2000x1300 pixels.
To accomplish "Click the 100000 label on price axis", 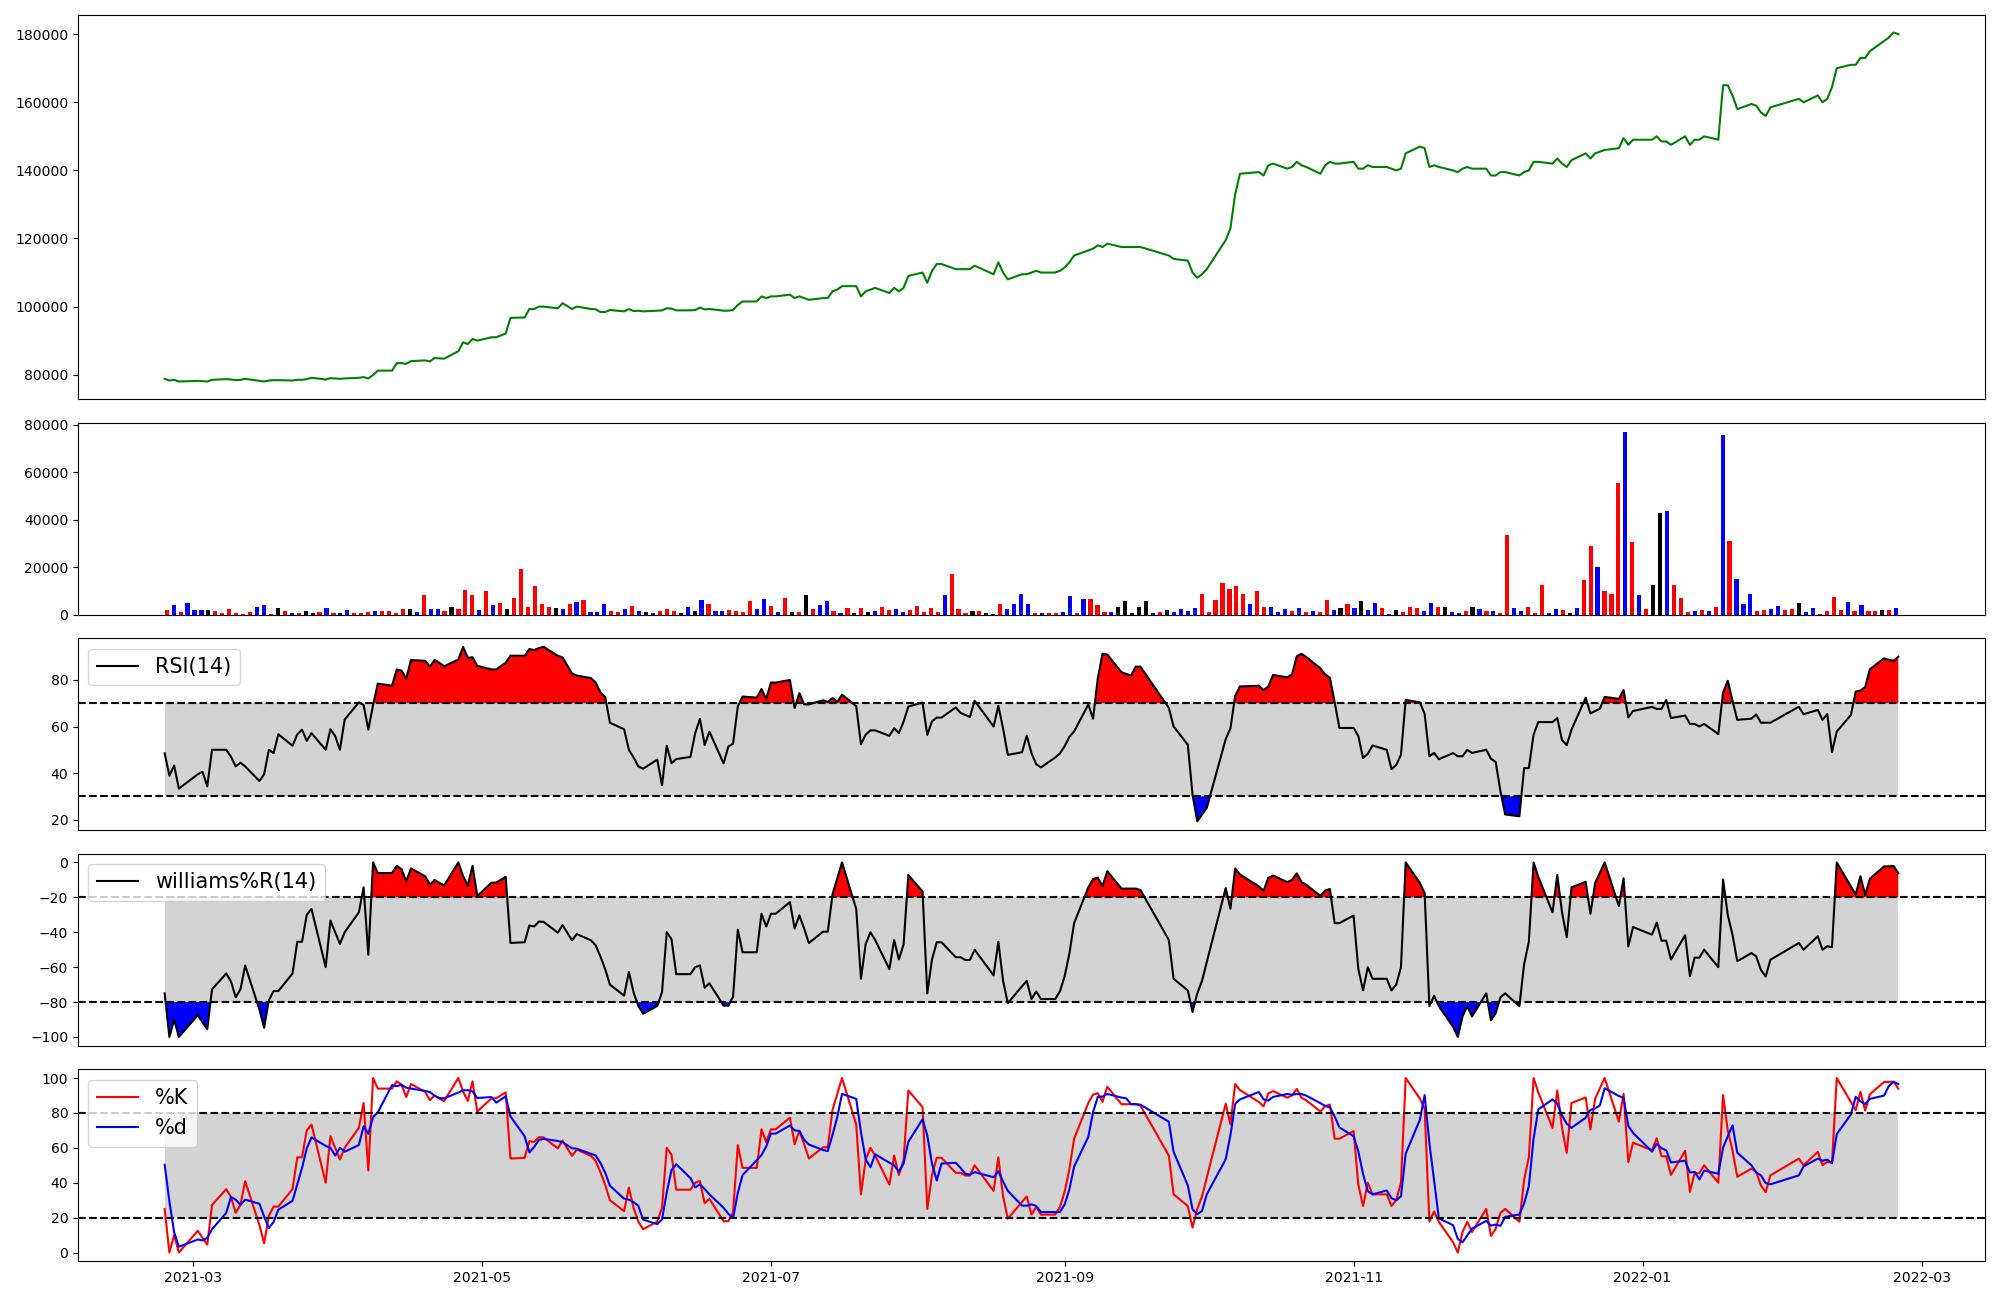I will 42,307.
